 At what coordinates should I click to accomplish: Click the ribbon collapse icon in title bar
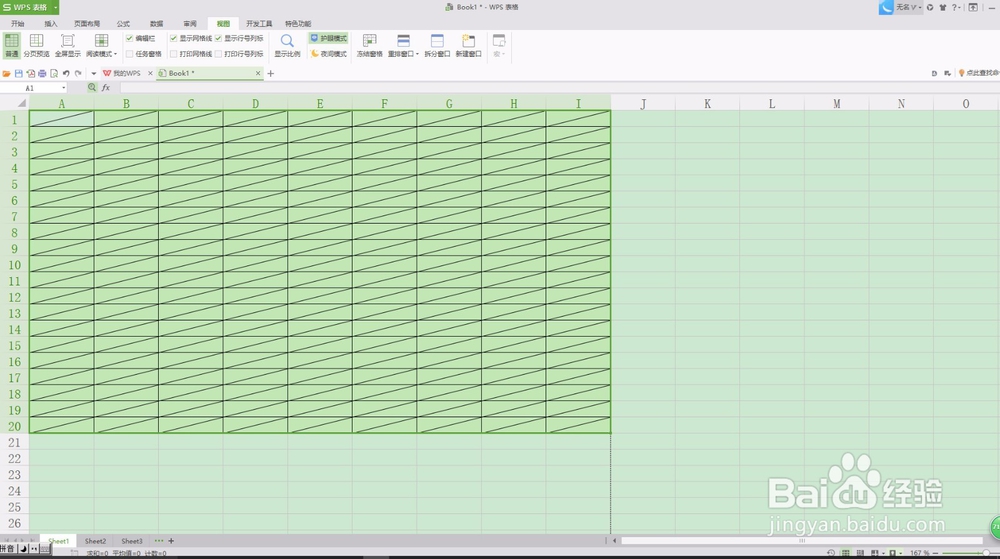point(973,7)
